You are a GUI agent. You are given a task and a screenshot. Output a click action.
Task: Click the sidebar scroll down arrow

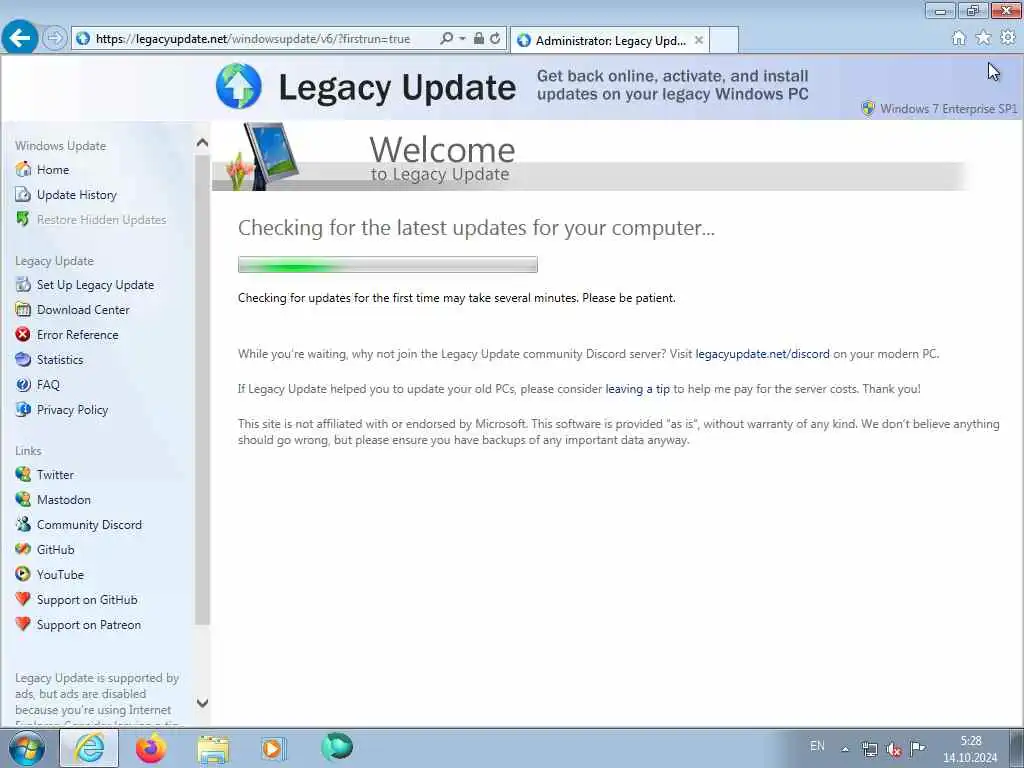point(202,703)
